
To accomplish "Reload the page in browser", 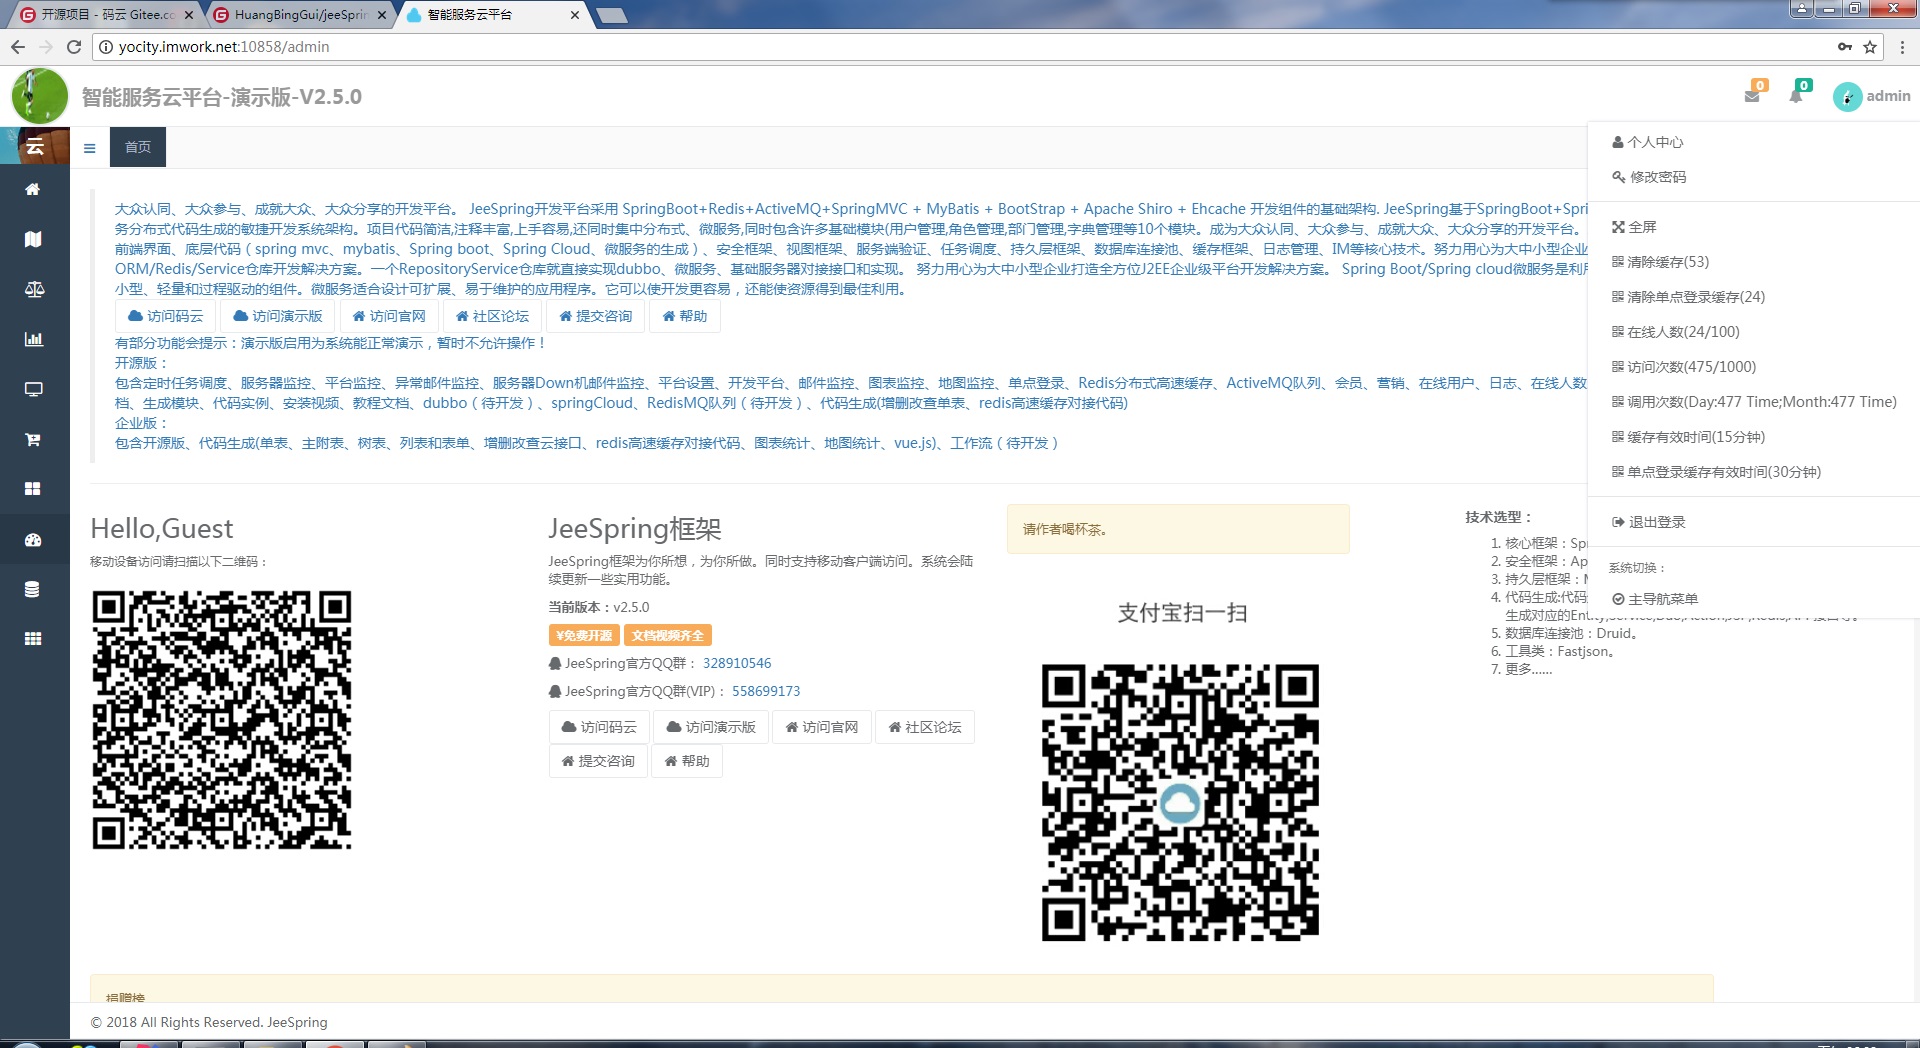I will [73, 47].
